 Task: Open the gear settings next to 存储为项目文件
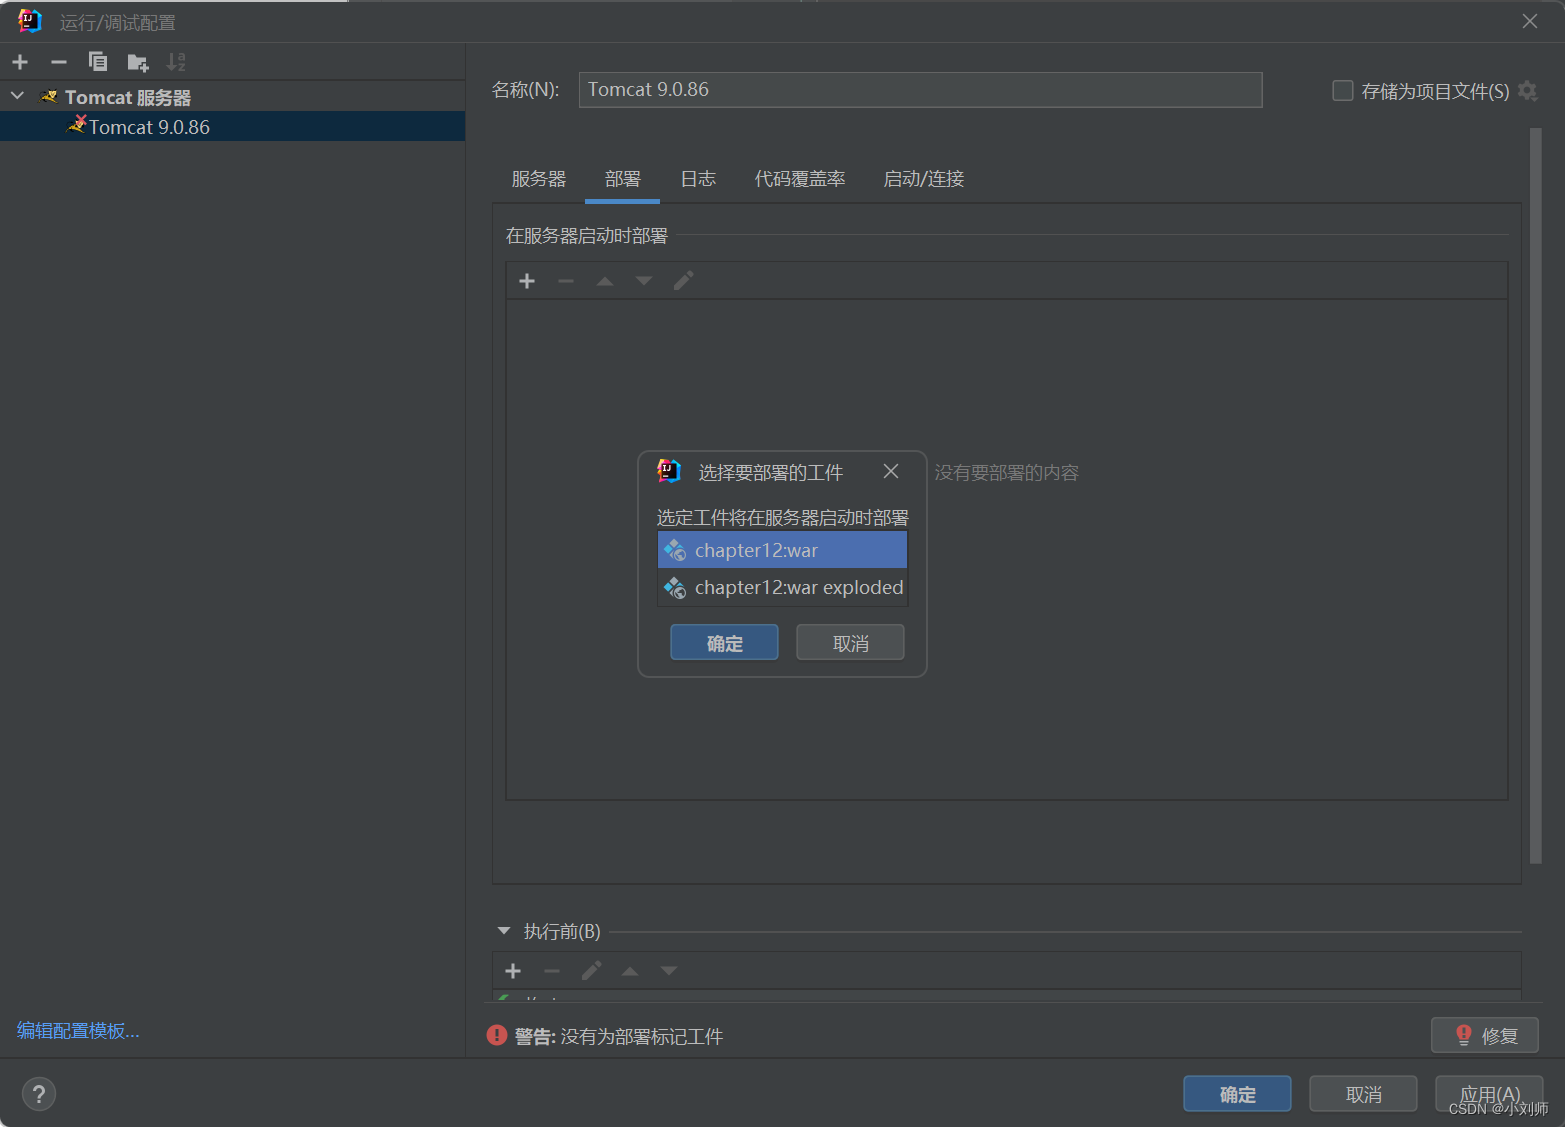(1527, 91)
